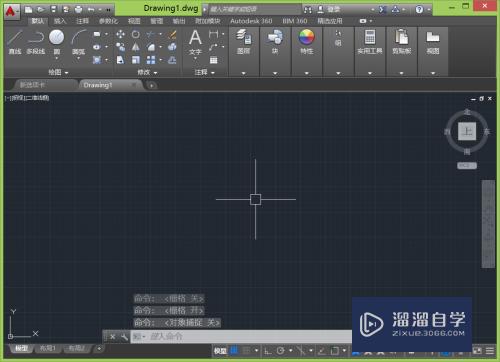Toggle polar tracking in status bar
The height and width of the screenshot is (362, 500).
click(x=281, y=351)
